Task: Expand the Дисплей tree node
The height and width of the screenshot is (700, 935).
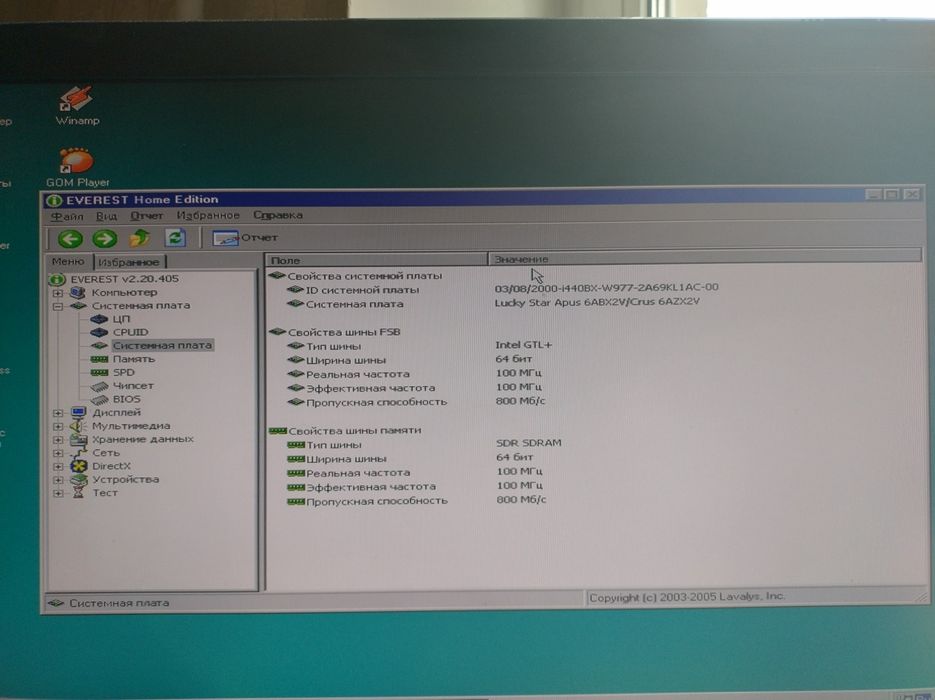Action: click(x=58, y=413)
